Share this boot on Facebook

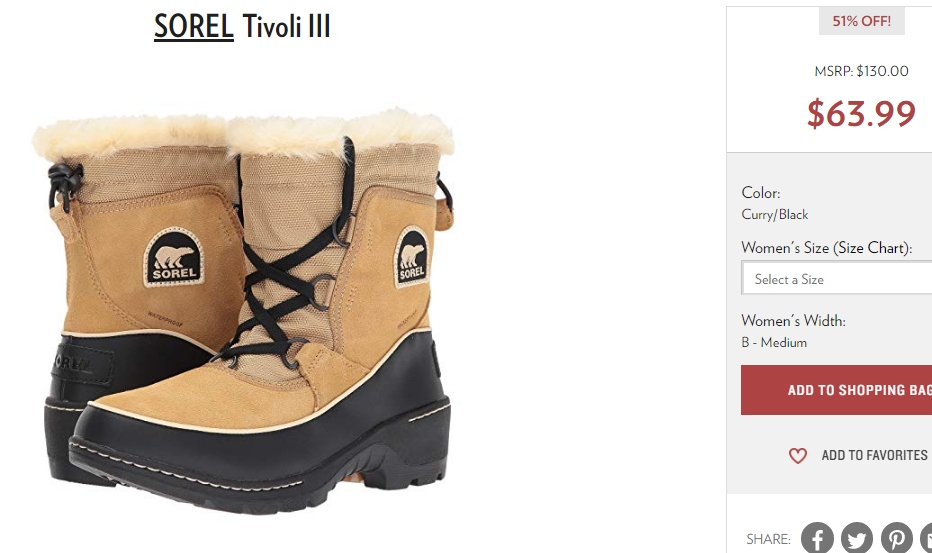coord(817,538)
